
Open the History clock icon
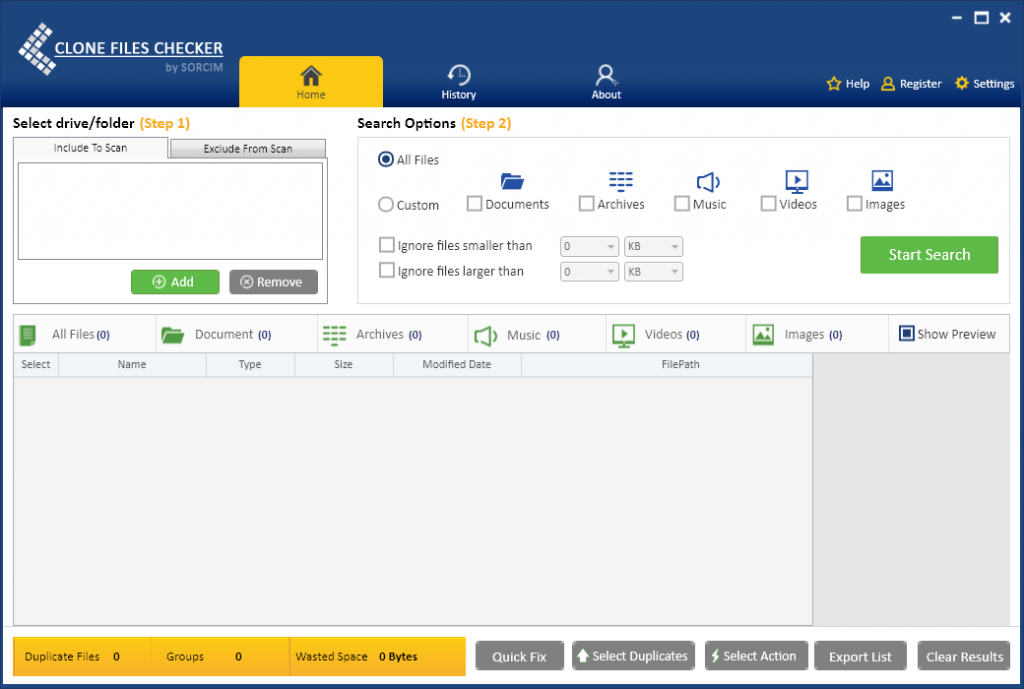pyautogui.click(x=458, y=74)
